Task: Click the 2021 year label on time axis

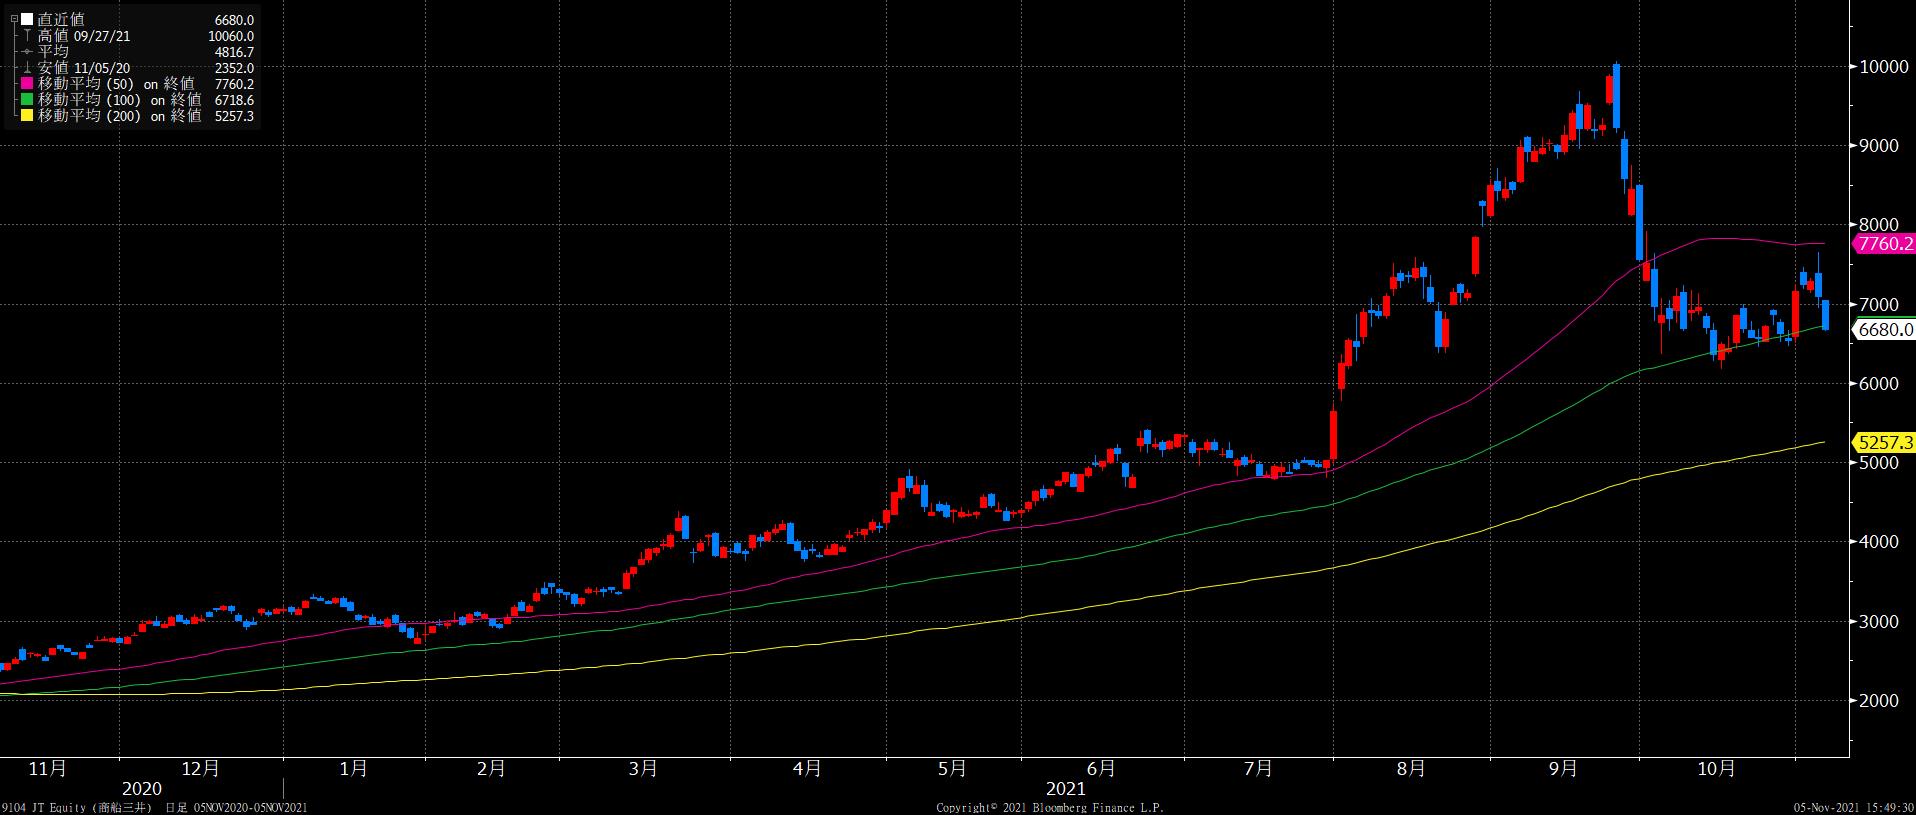Action: (x=1065, y=789)
